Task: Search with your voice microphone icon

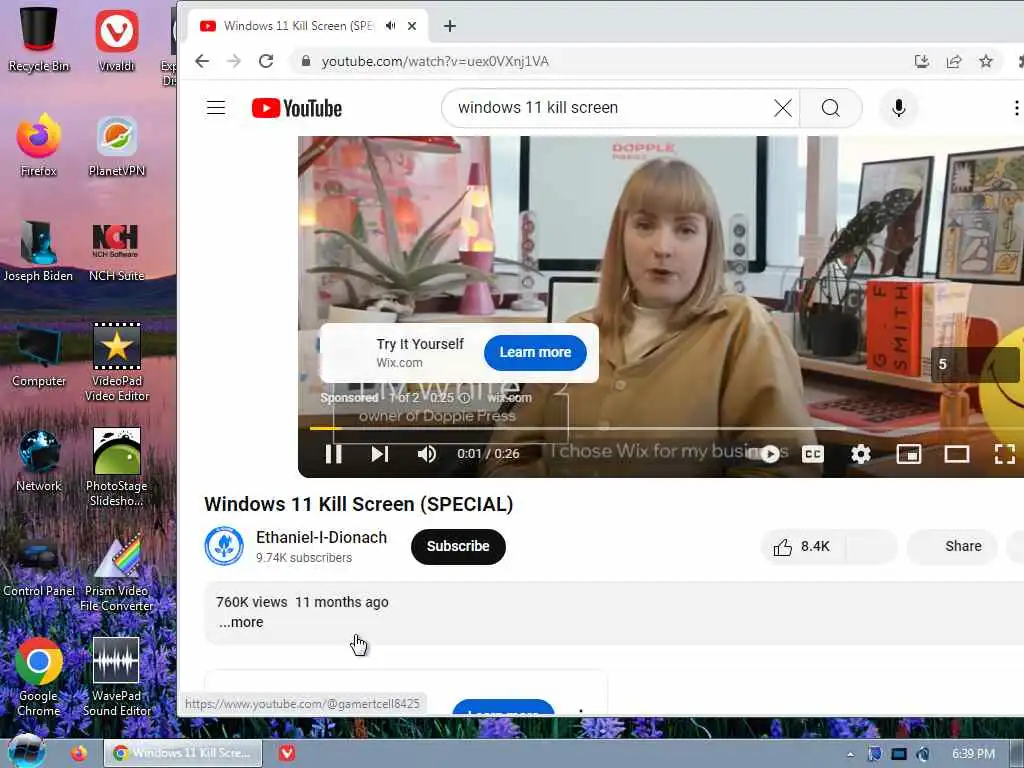Action: point(899,108)
